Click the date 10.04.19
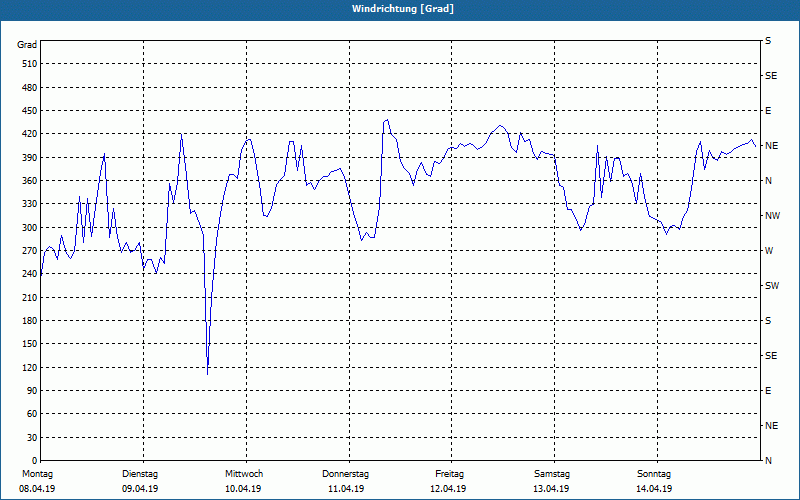The image size is (800, 500). coord(243,489)
